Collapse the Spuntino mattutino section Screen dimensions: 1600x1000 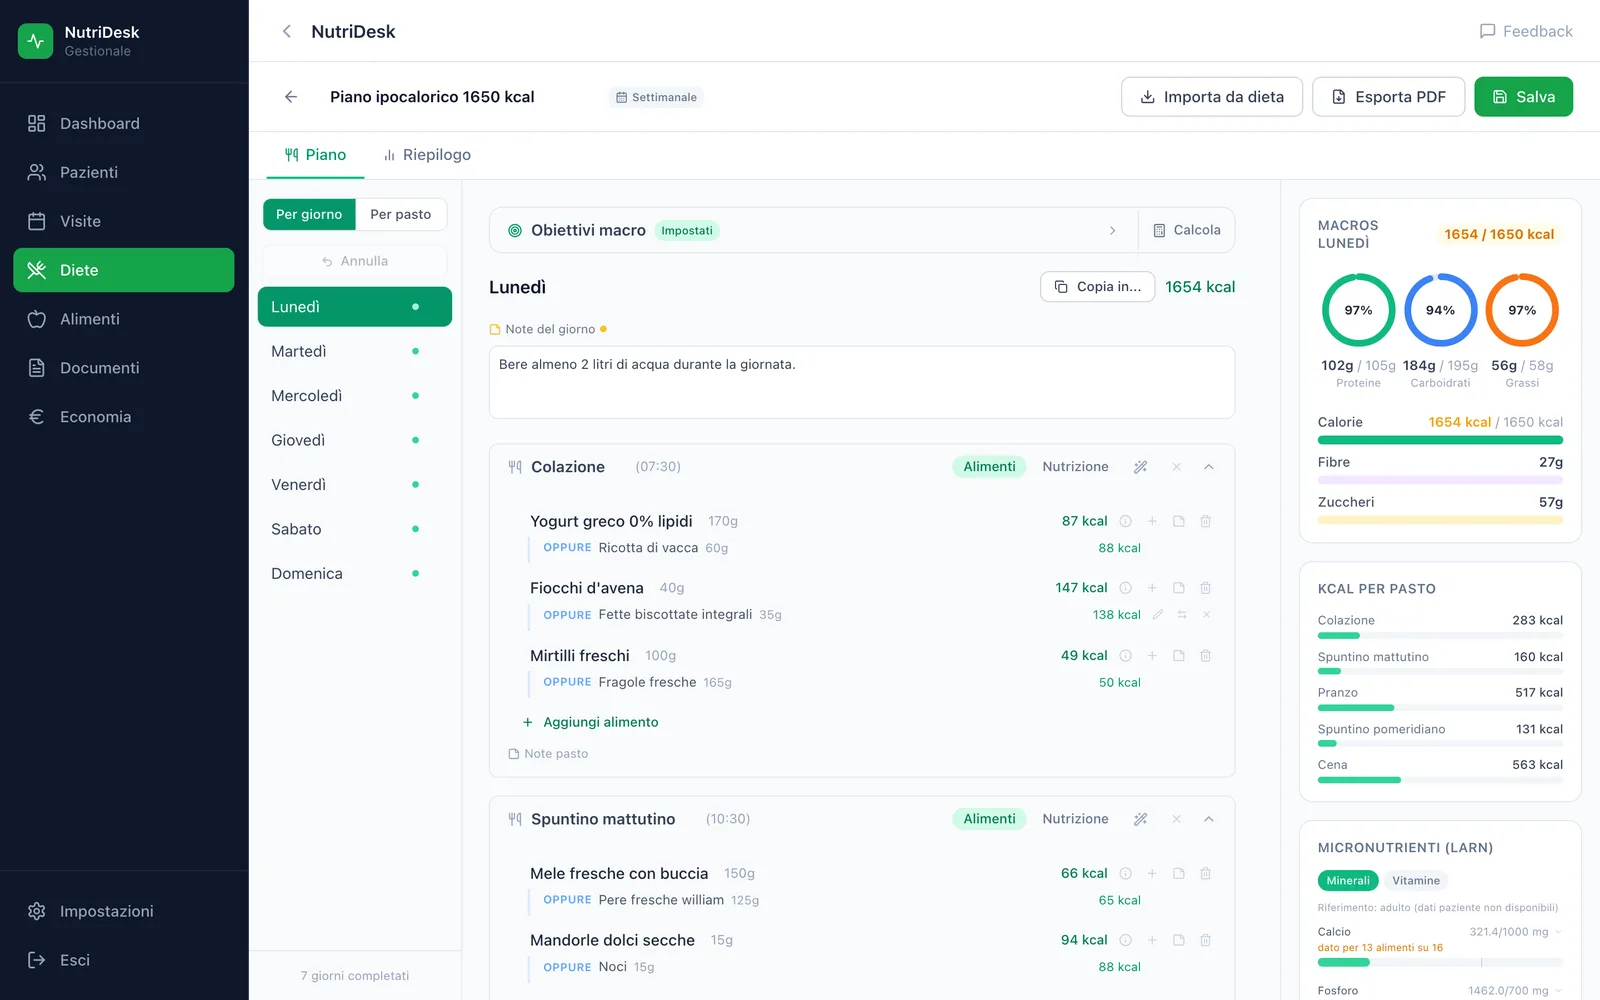(1209, 819)
